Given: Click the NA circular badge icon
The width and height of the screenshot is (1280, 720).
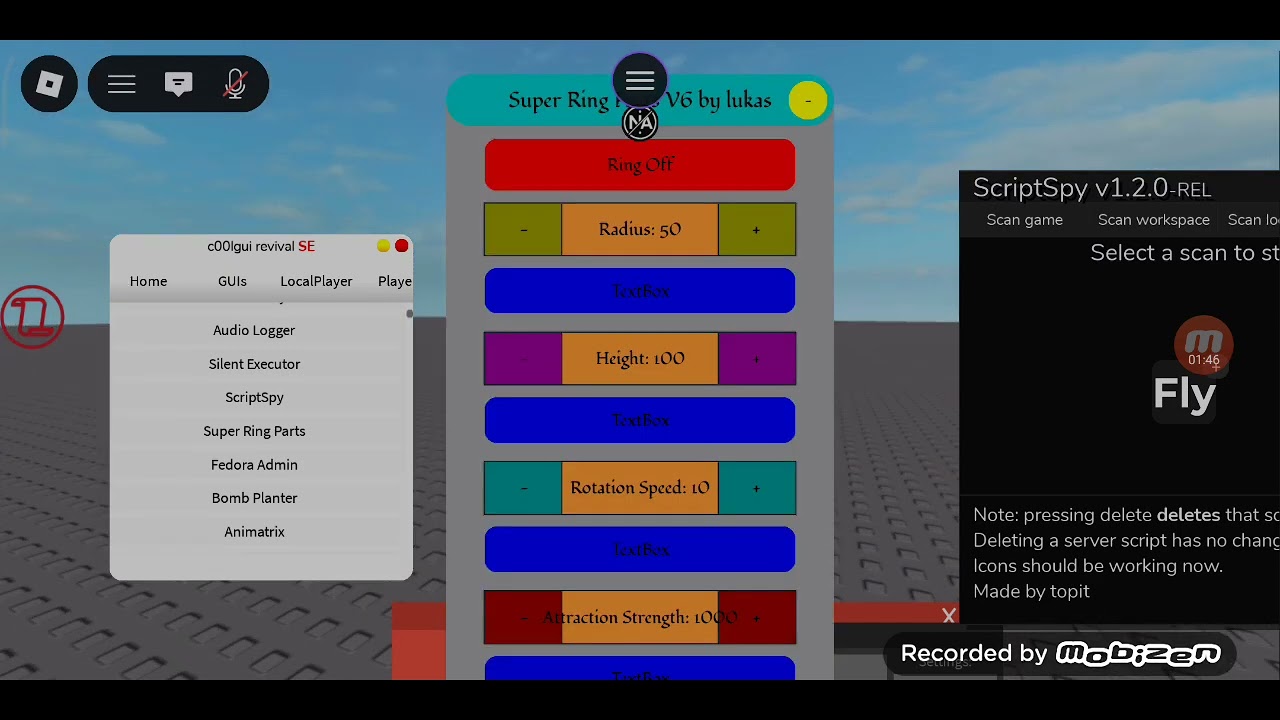Looking at the screenshot, I should pos(640,124).
